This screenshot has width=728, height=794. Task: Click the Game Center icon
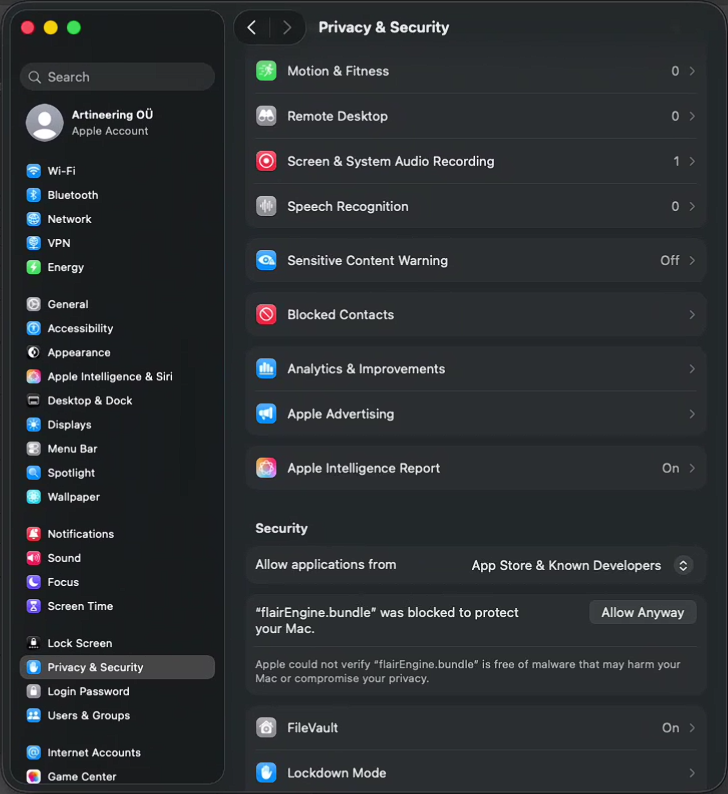coord(33,777)
